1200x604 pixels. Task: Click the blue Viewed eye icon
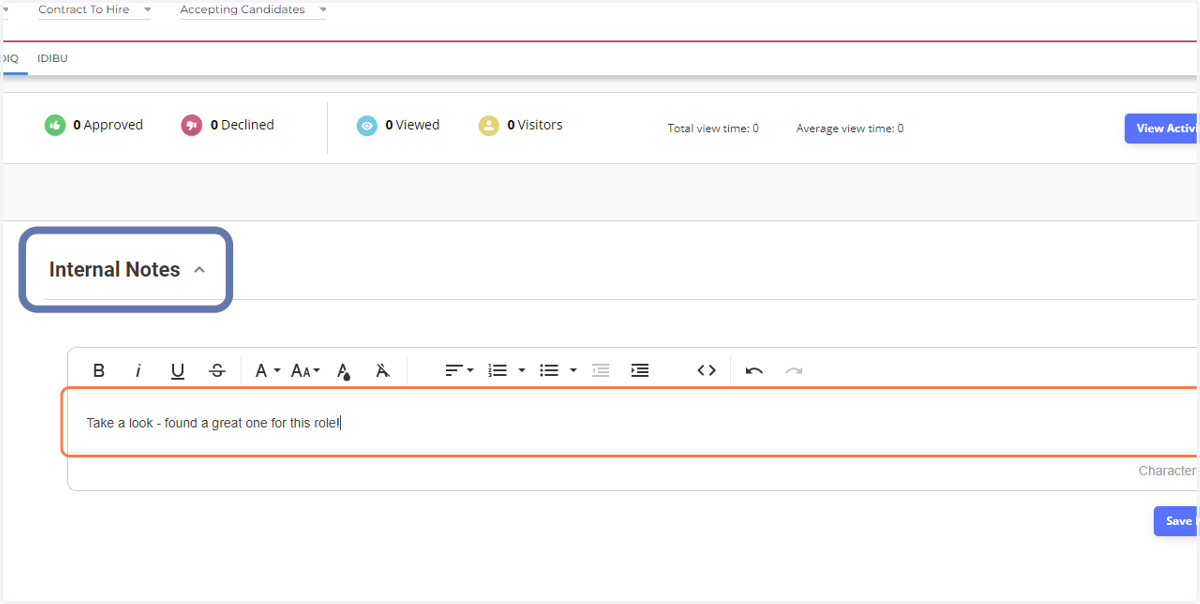click(367, 125)
